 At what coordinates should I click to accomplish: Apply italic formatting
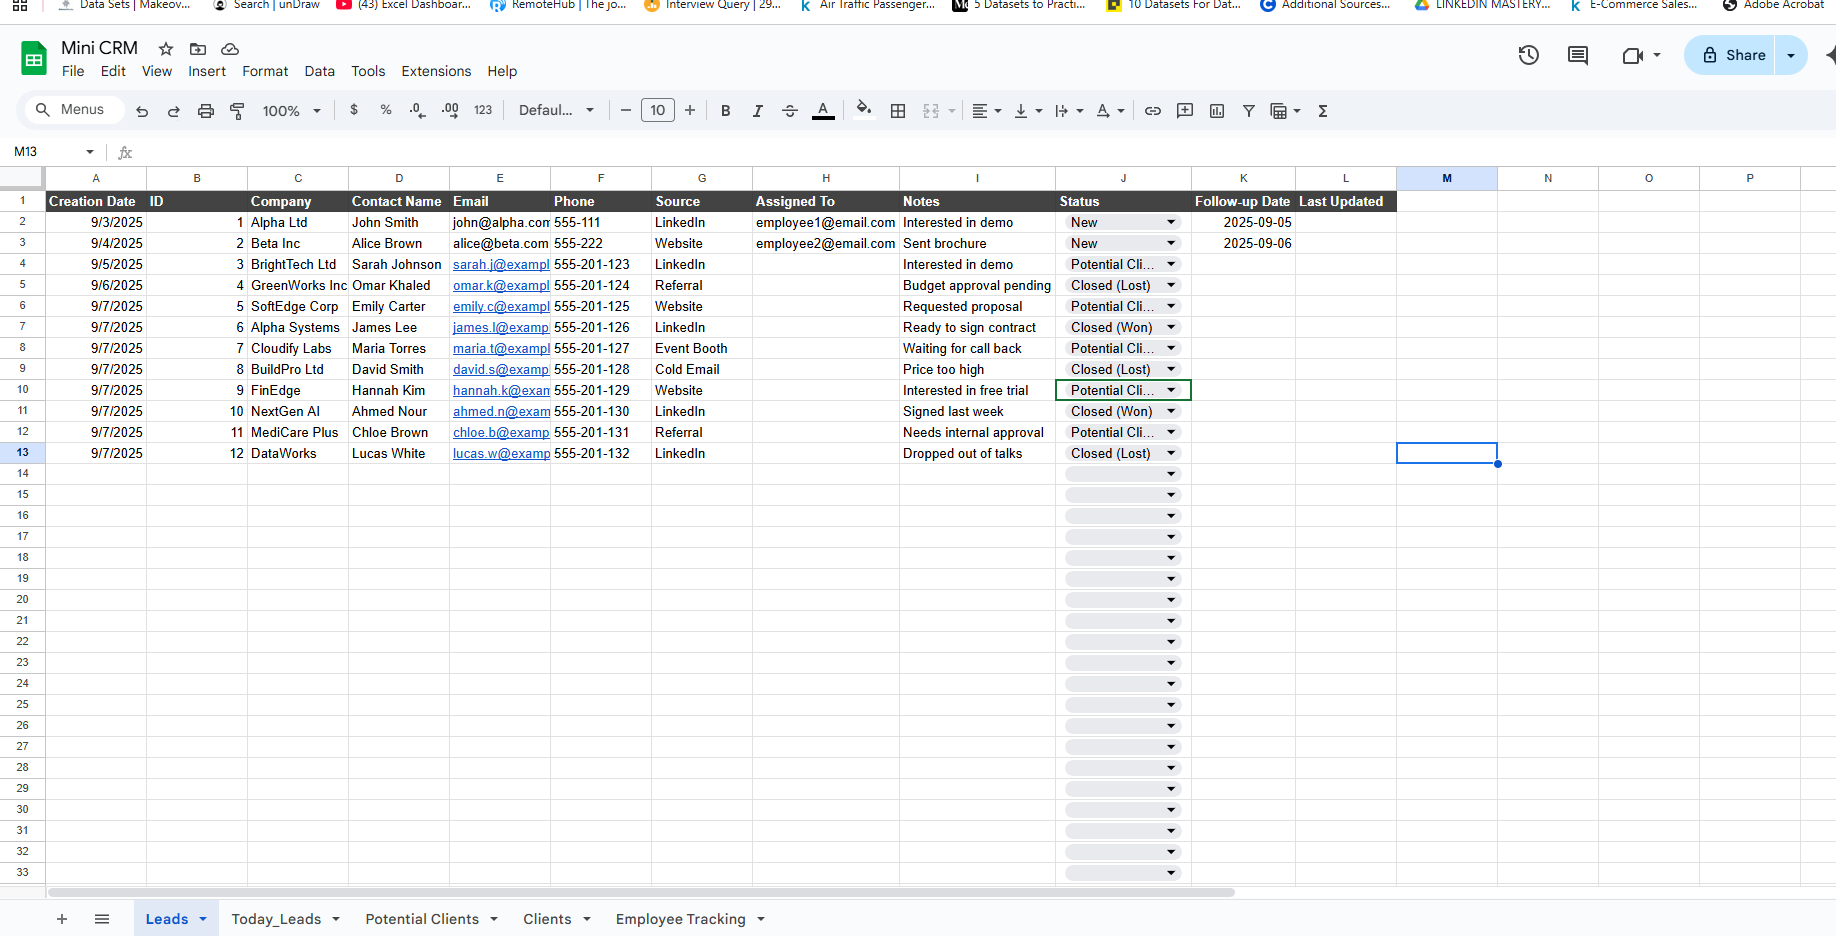pyautogui.click(x=757, y=110)
